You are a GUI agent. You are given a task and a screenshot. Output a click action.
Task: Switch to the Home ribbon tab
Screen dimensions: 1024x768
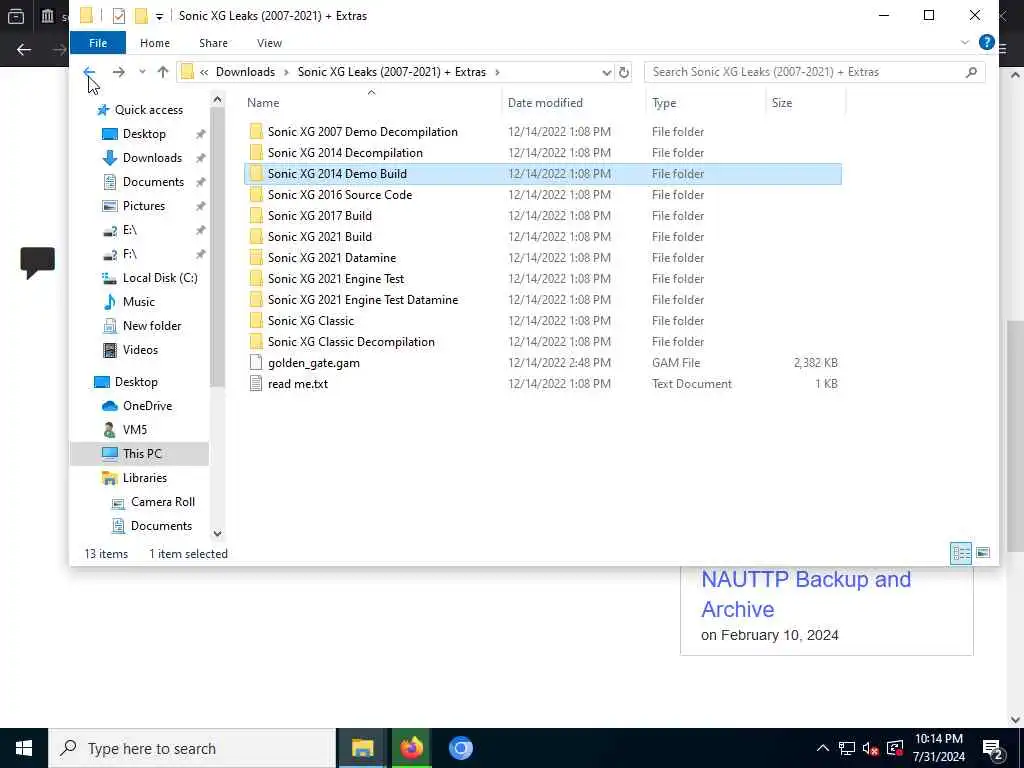(155, 42)
